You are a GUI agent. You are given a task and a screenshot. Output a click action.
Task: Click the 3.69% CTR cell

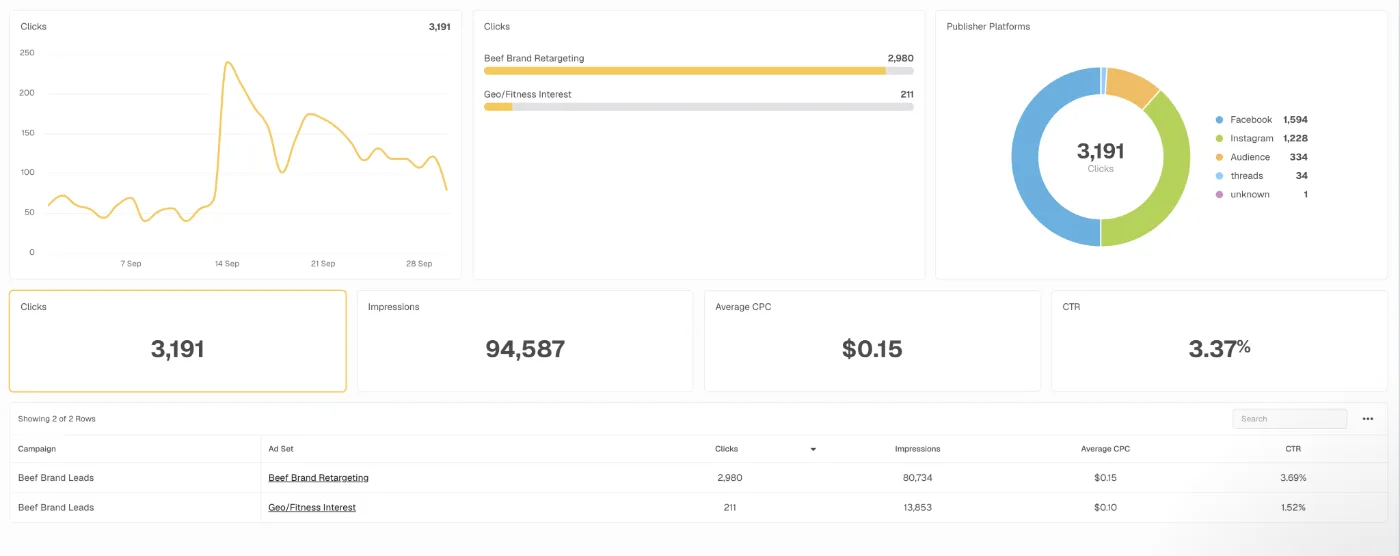click(x=1293, y=478)
